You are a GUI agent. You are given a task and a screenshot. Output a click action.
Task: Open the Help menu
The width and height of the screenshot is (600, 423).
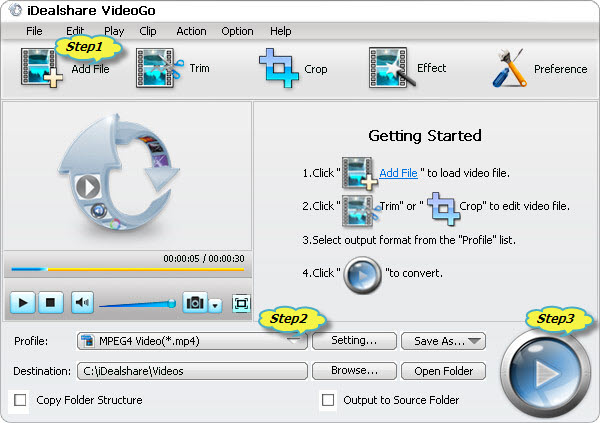[280, 31]
